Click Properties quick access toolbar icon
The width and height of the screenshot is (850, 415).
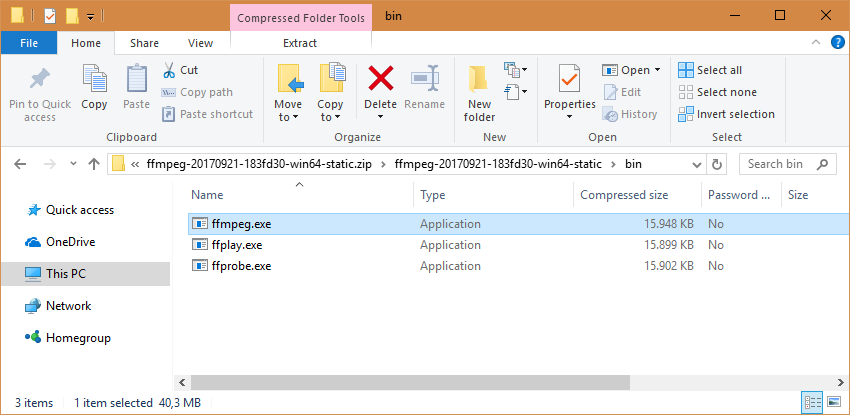49,16
